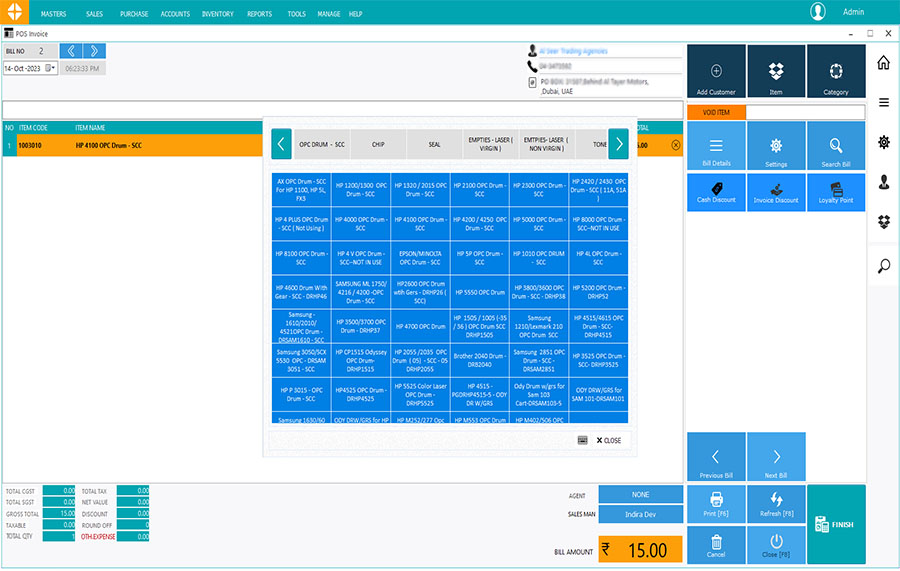Click Refresh [F8] tile

pyautogui.click(x=776, y=504)
